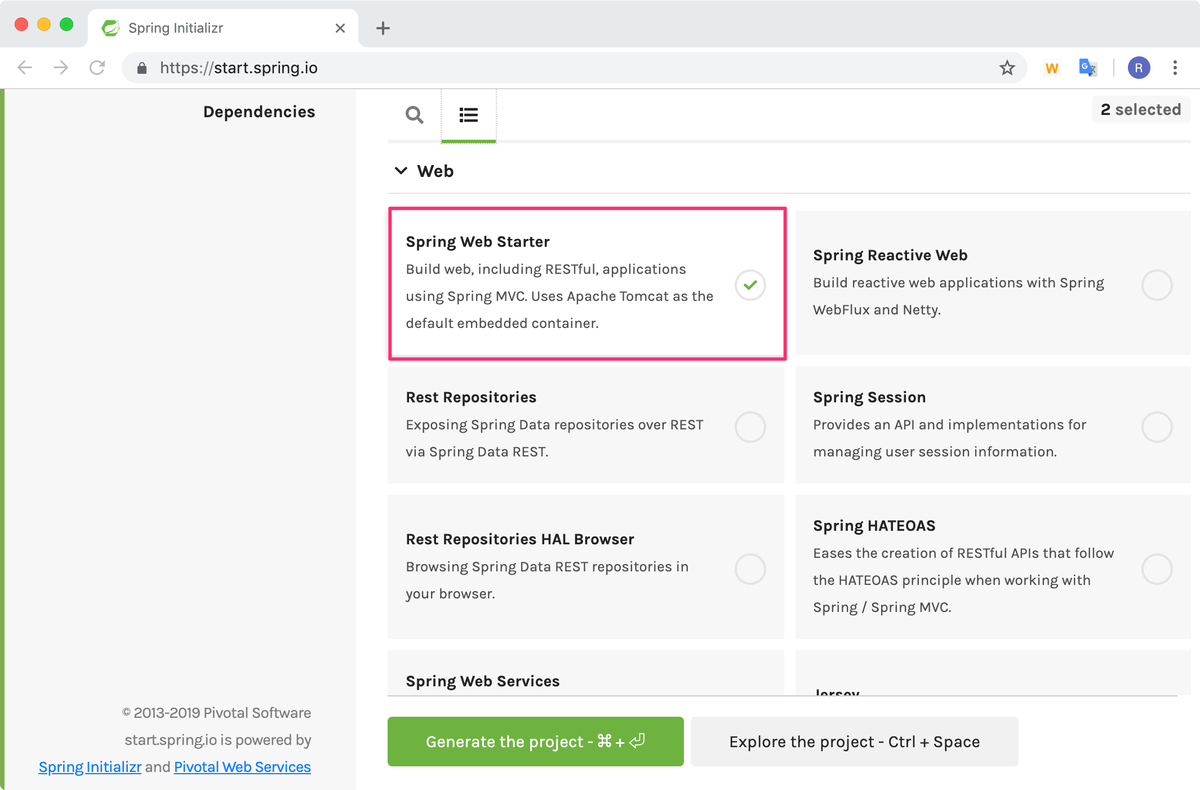Close the Spring Initializr browser tab

tap(340, 28)
